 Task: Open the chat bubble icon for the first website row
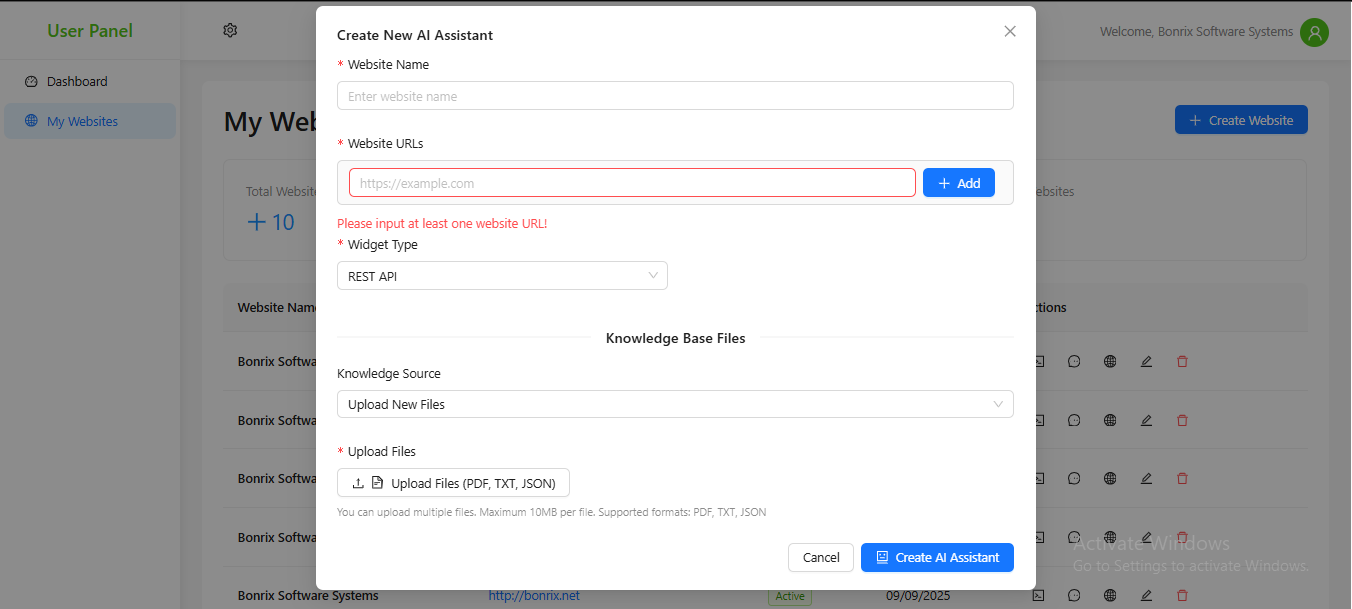pyautogui.click(x=1074, y=361)
